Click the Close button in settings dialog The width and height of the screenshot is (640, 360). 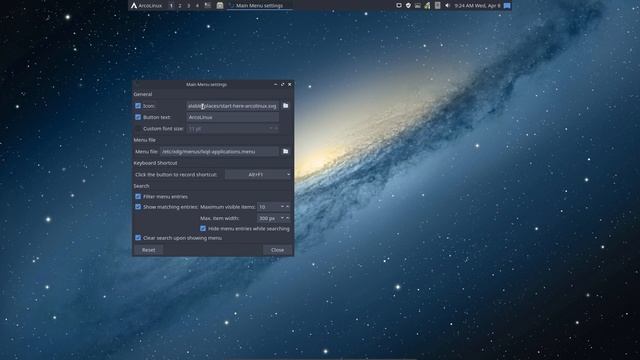pos(278,250)
